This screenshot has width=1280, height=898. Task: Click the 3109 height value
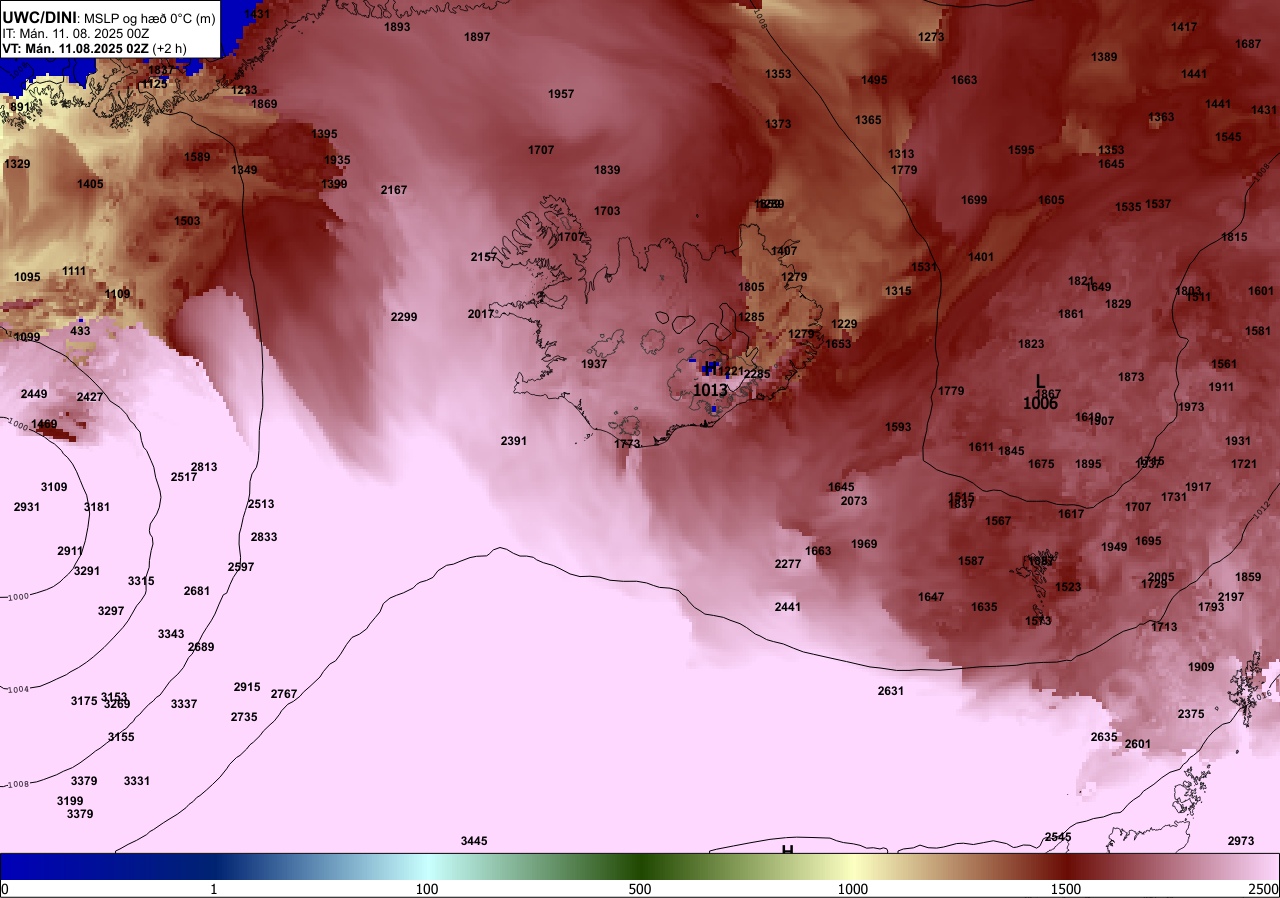54,487
